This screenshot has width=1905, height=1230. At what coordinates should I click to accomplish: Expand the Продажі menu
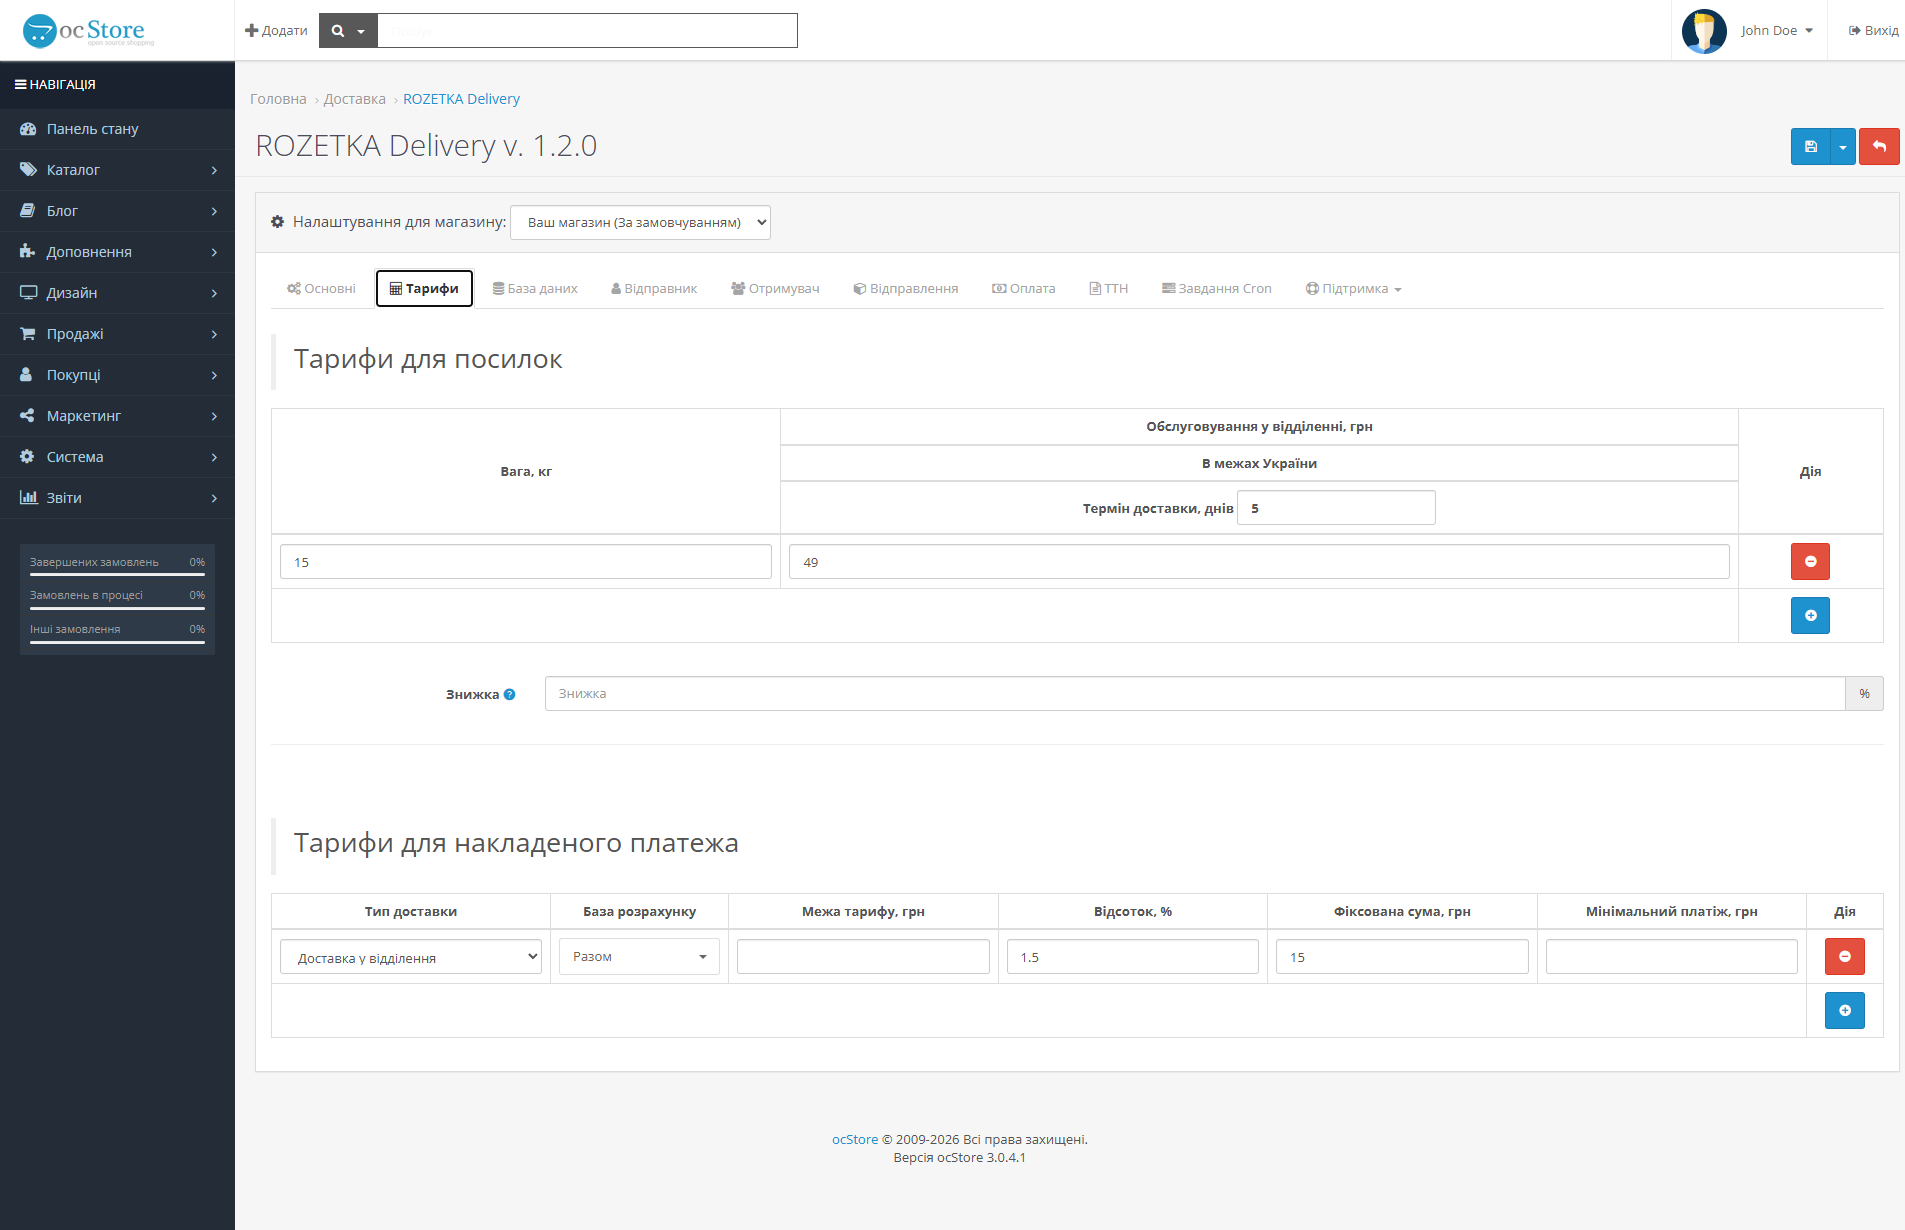pyautogui.click(x=117, y=334)
